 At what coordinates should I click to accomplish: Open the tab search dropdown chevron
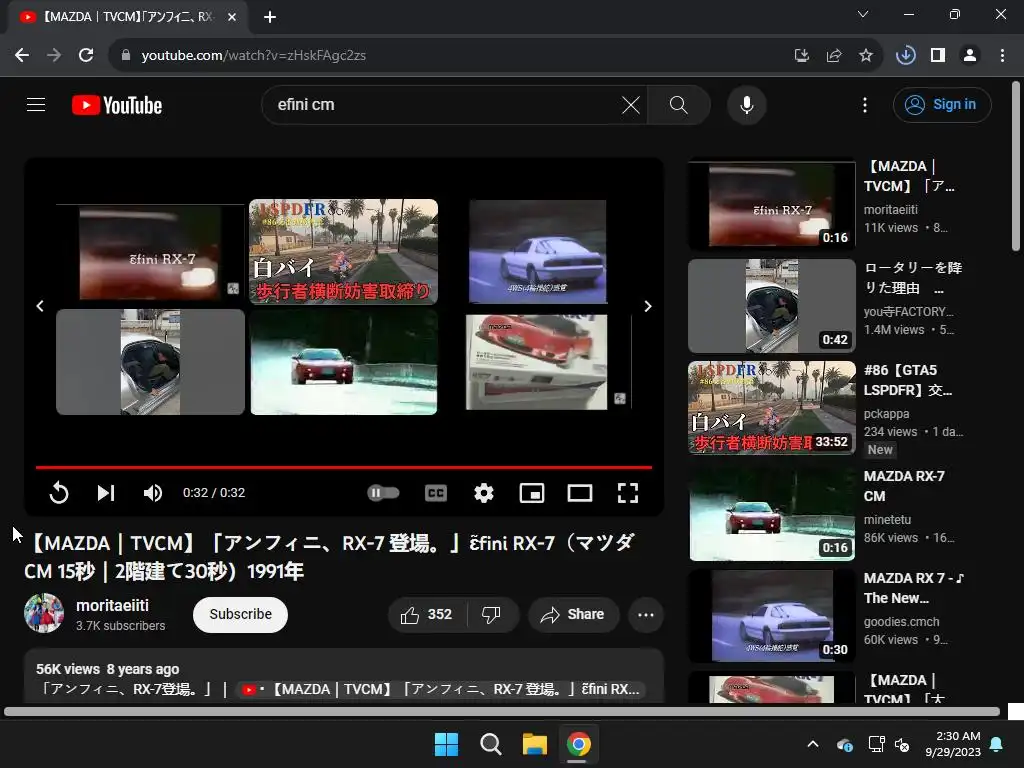pyautogui.click(x=863, y=14)
